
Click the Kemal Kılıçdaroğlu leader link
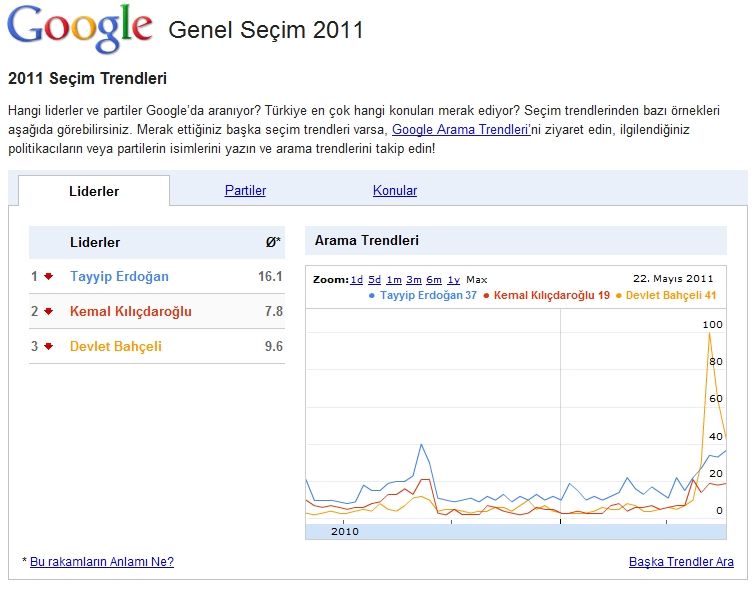pyautogui.click(x=130, y=312)
